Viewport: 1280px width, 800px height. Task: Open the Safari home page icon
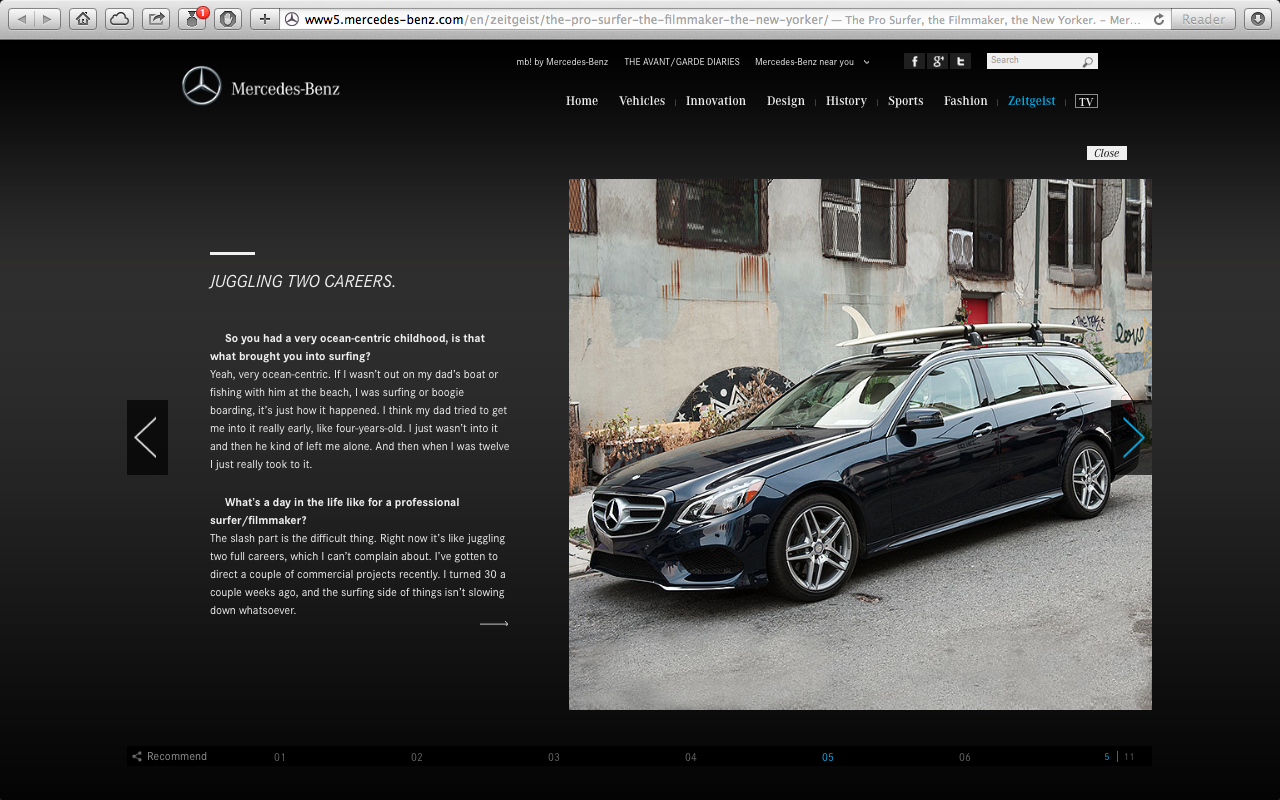point(84,19)
